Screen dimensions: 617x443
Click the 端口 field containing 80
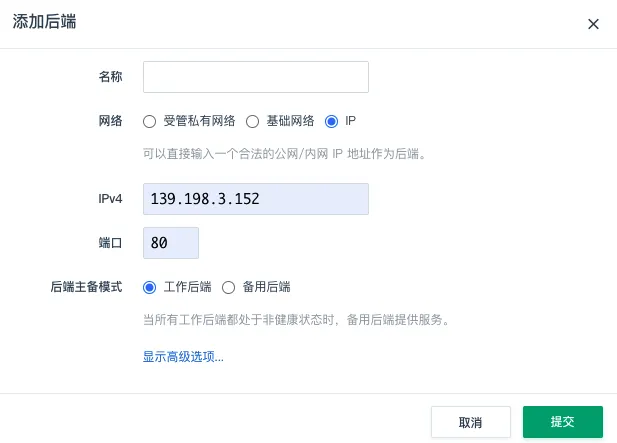click(171, 243)
